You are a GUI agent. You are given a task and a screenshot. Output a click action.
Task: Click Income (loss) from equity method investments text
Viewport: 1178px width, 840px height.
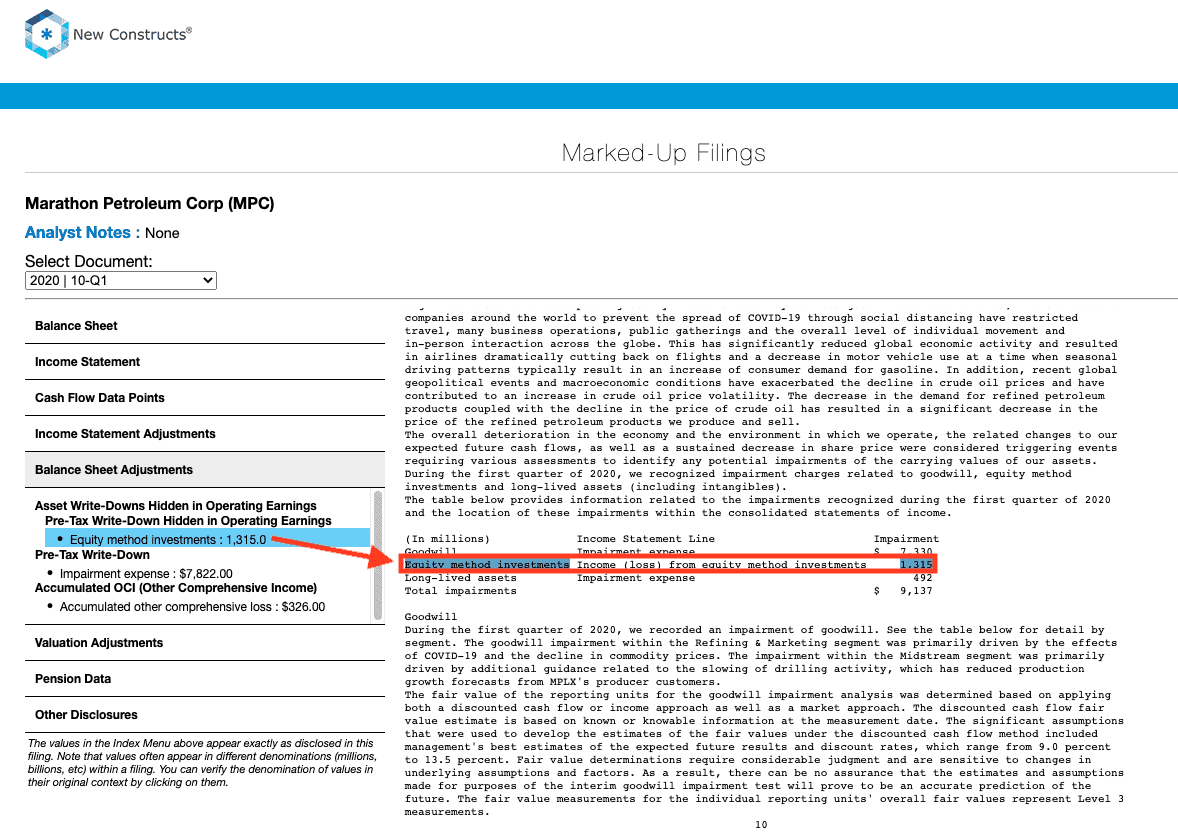pyautogui.click(x=721, y=565)
